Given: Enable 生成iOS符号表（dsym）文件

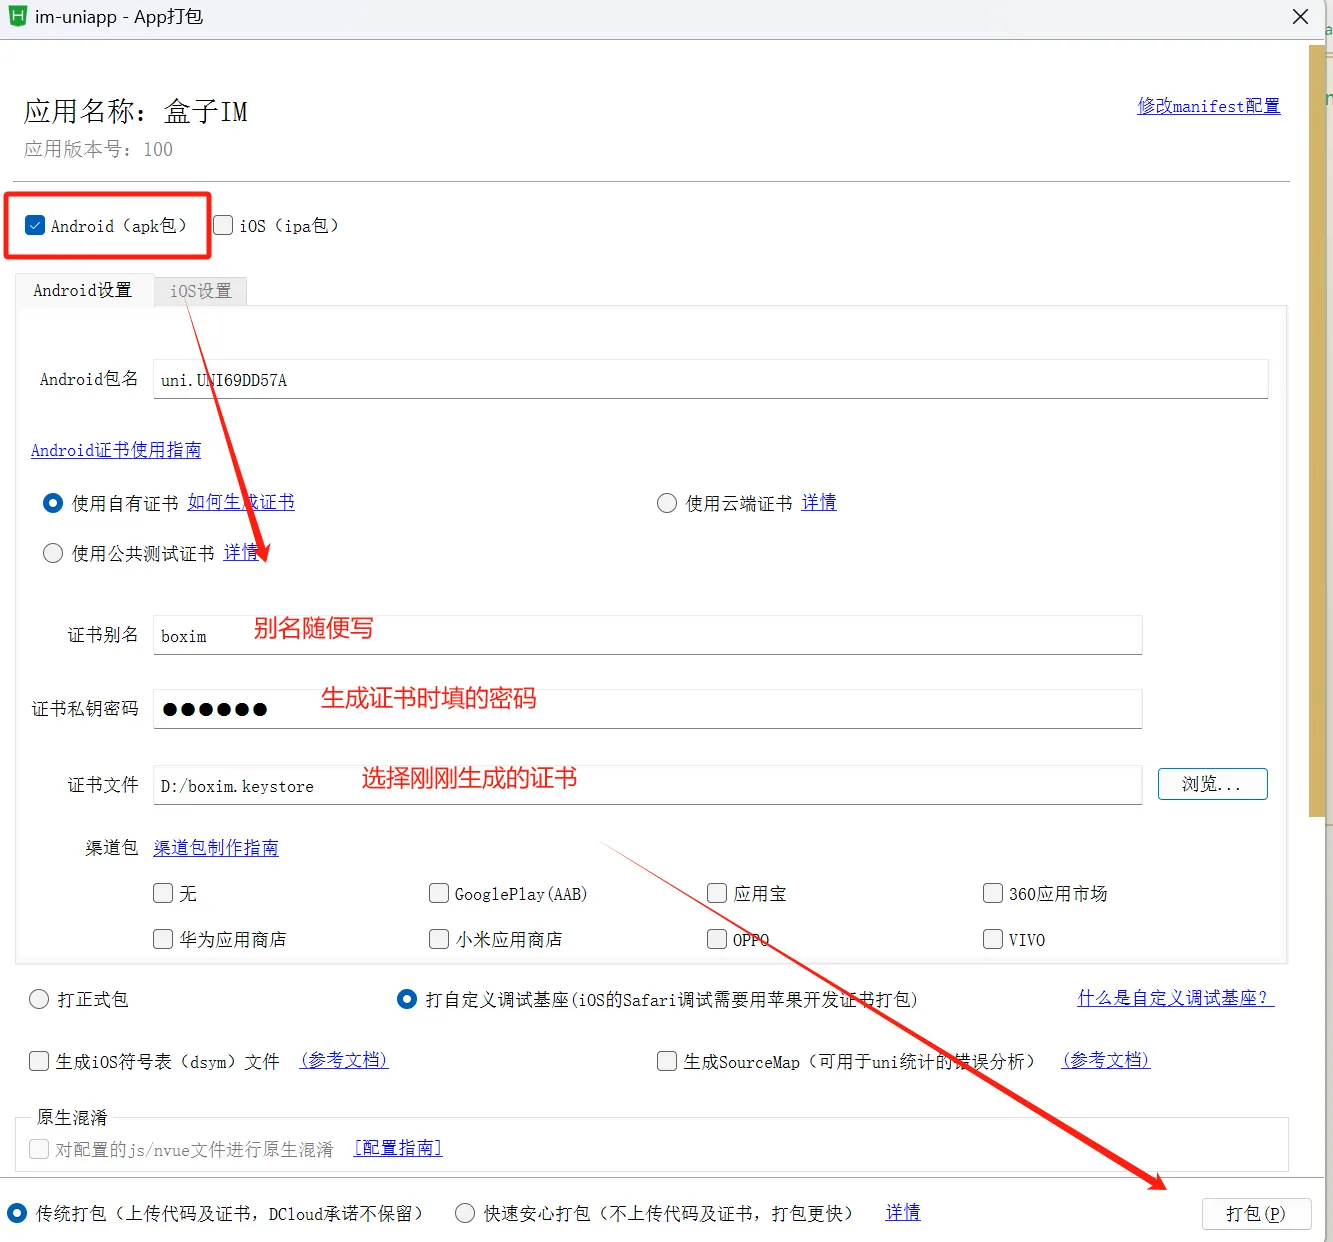Looking at the screenshot, I should [x=38, y=1061].
